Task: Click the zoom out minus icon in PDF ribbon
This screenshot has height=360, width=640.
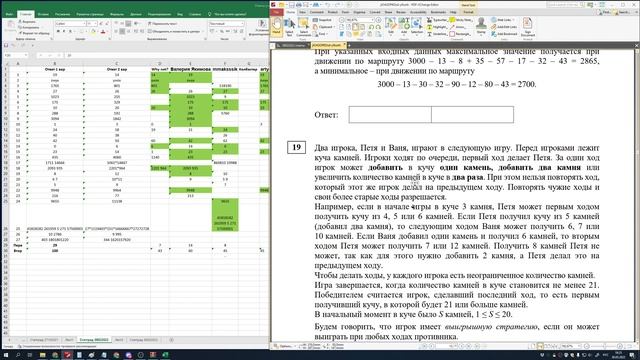Action: 342,20
